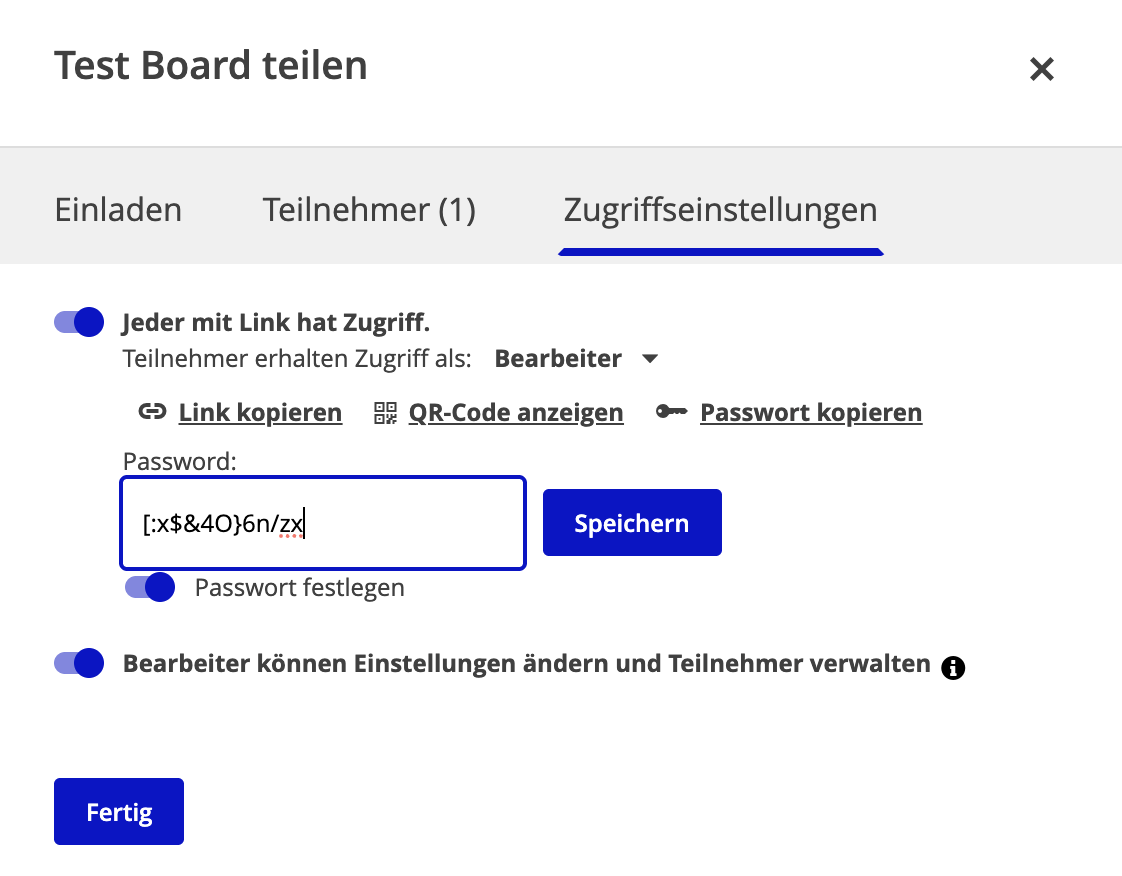Disable the "Jeder mit Link hat Zugriff" toggle
The image size is (1122, 876).
[78, 322]
